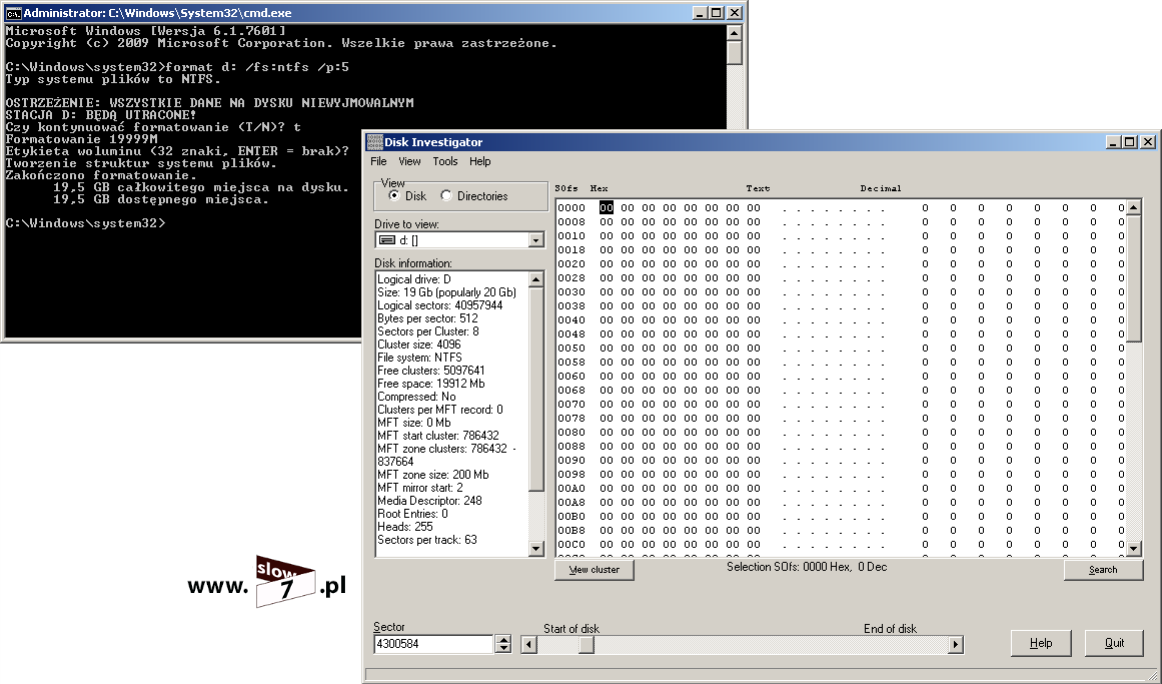Click into the Sector number field

(x=434, y=644)
